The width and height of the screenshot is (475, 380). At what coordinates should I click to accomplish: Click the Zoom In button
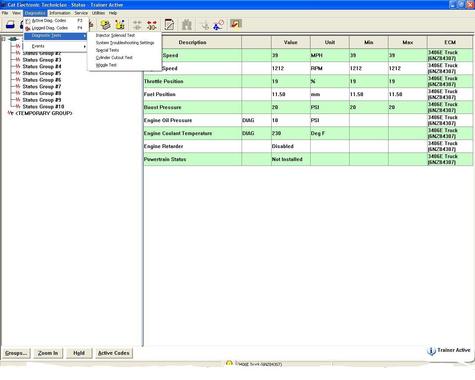(x=48, y=353)
